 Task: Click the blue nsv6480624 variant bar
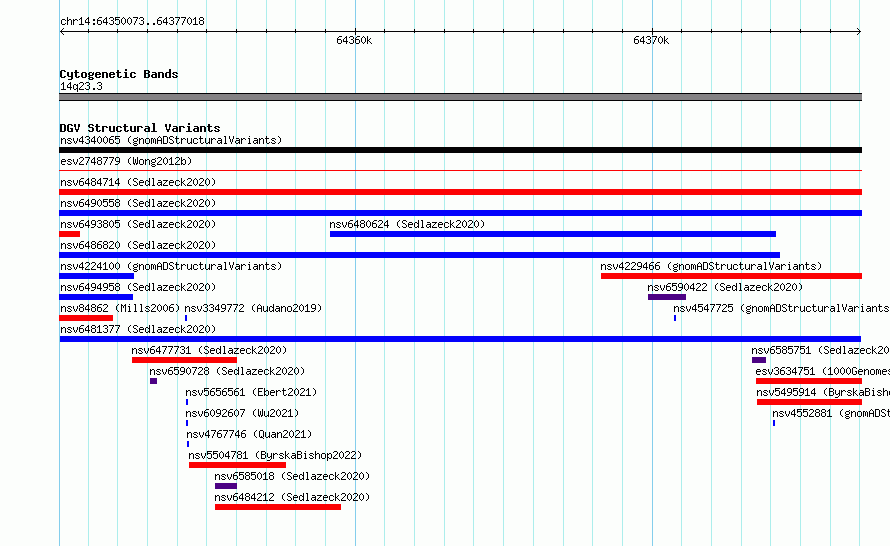pyautogui.click(x=553, y=234)
